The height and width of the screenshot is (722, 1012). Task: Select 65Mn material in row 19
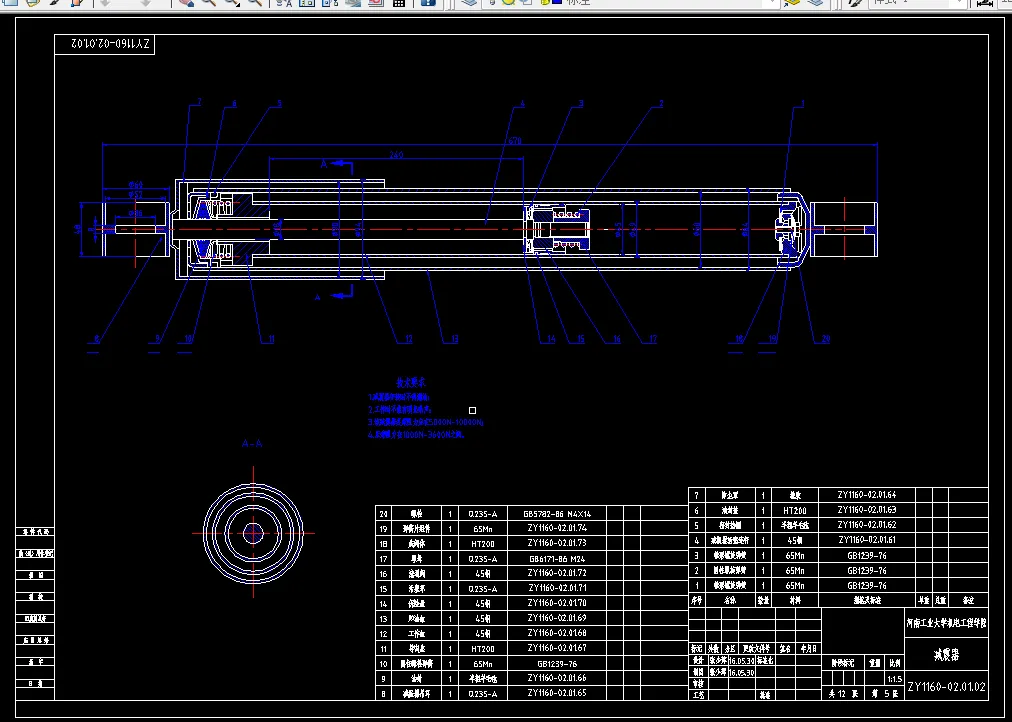click(x=483, y=529)
